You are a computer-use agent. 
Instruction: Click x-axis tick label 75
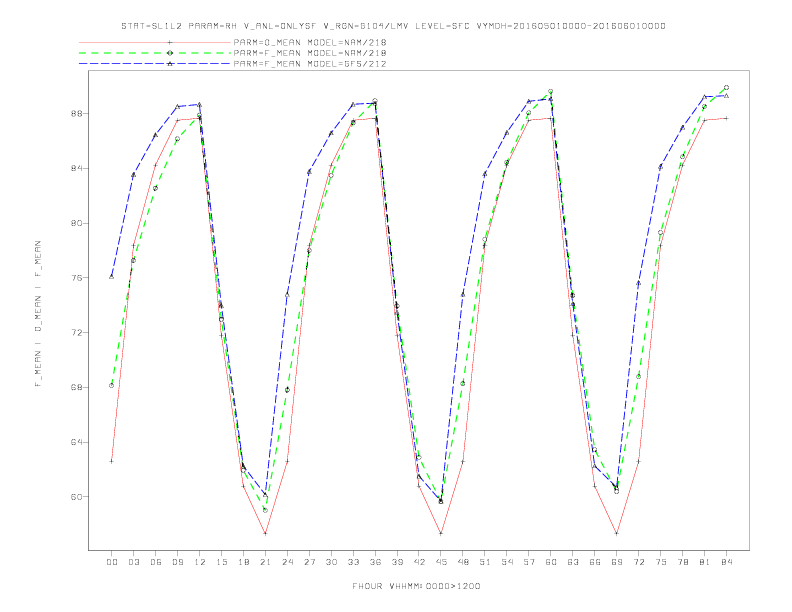click(x=661, y=562)
